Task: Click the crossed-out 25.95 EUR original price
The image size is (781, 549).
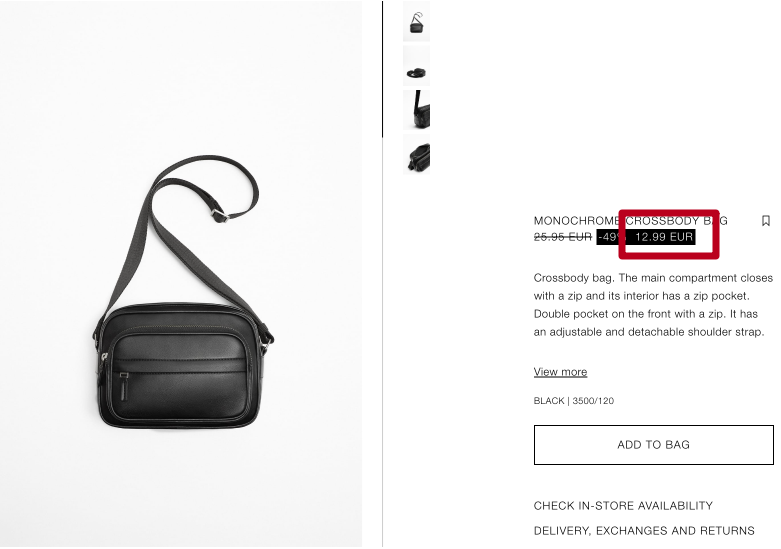Action: click(563, 237)
